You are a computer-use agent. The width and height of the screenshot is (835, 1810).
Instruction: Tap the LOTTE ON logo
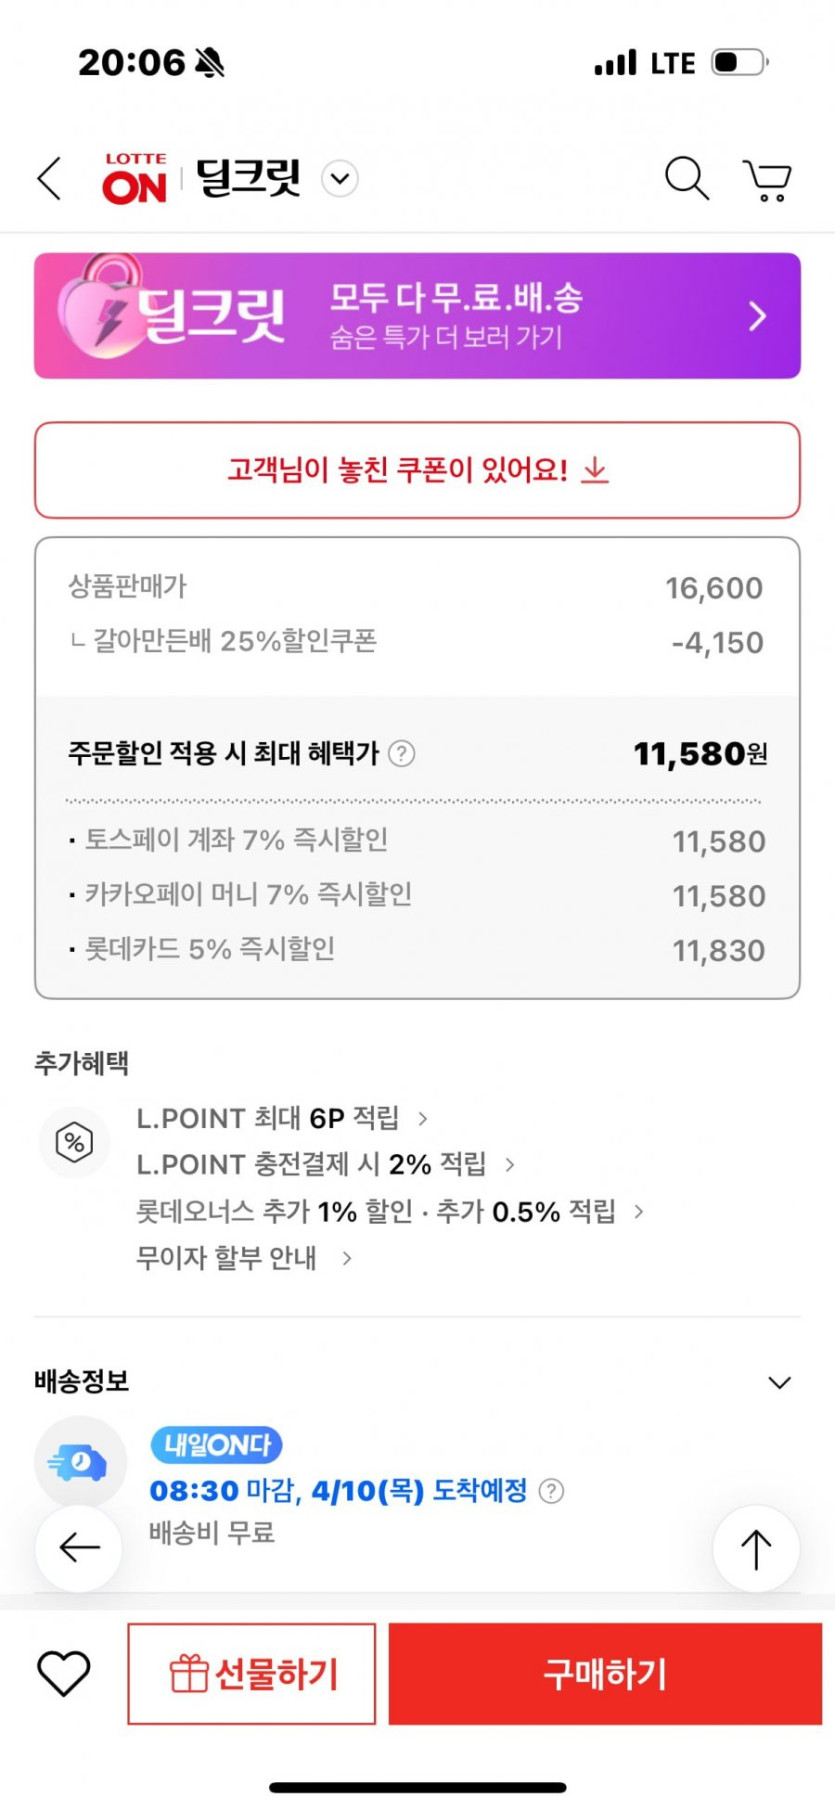pyautogui.click(x=134, y=179)
